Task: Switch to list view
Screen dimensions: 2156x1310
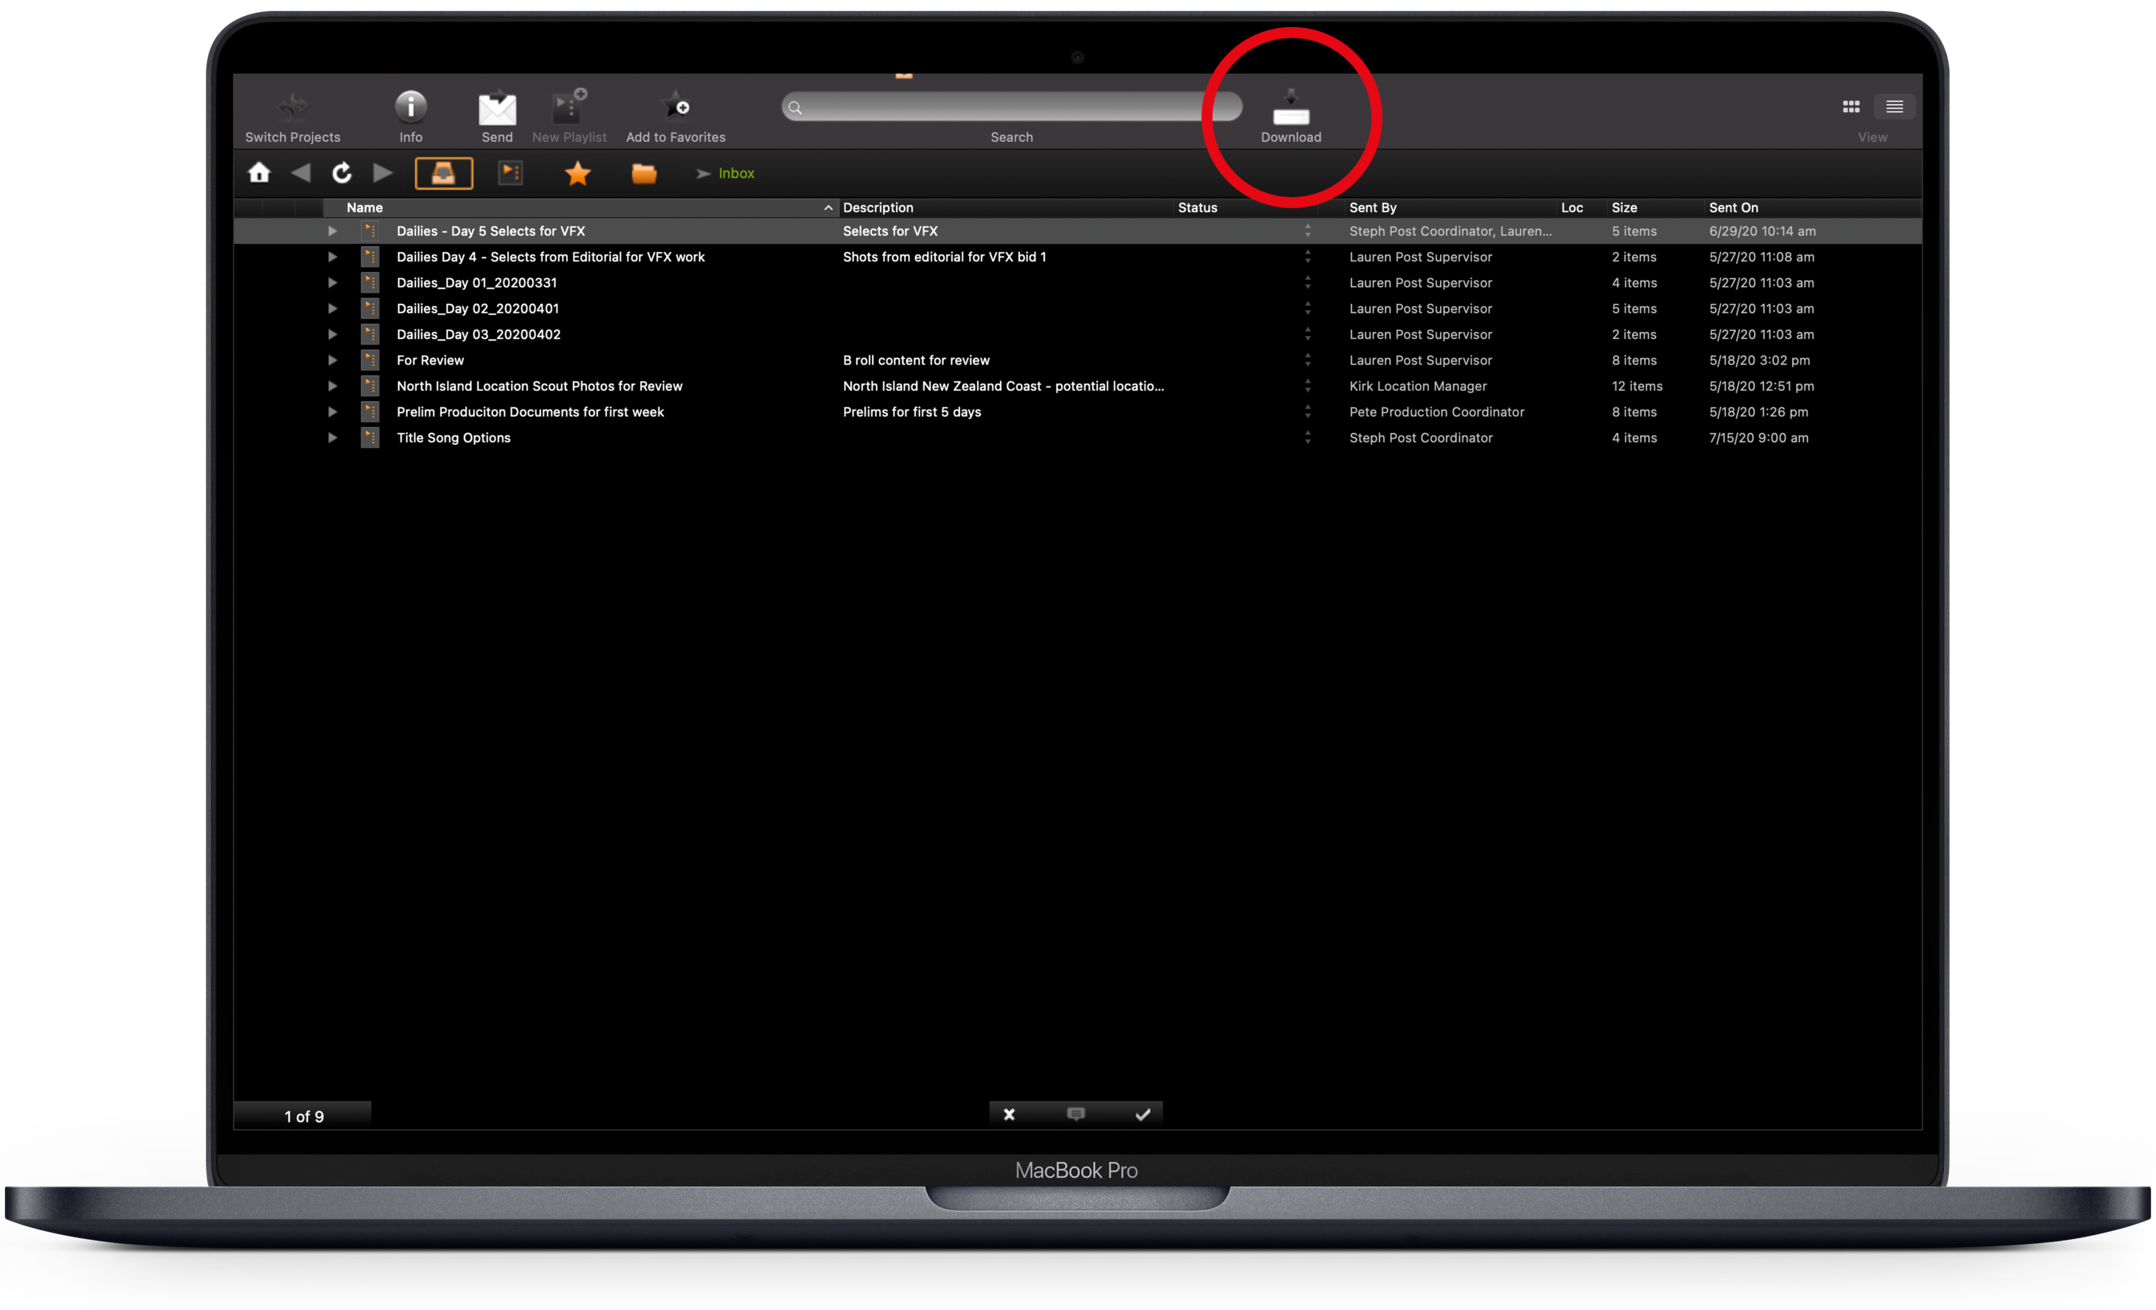Action: [x=1894, y=107]
